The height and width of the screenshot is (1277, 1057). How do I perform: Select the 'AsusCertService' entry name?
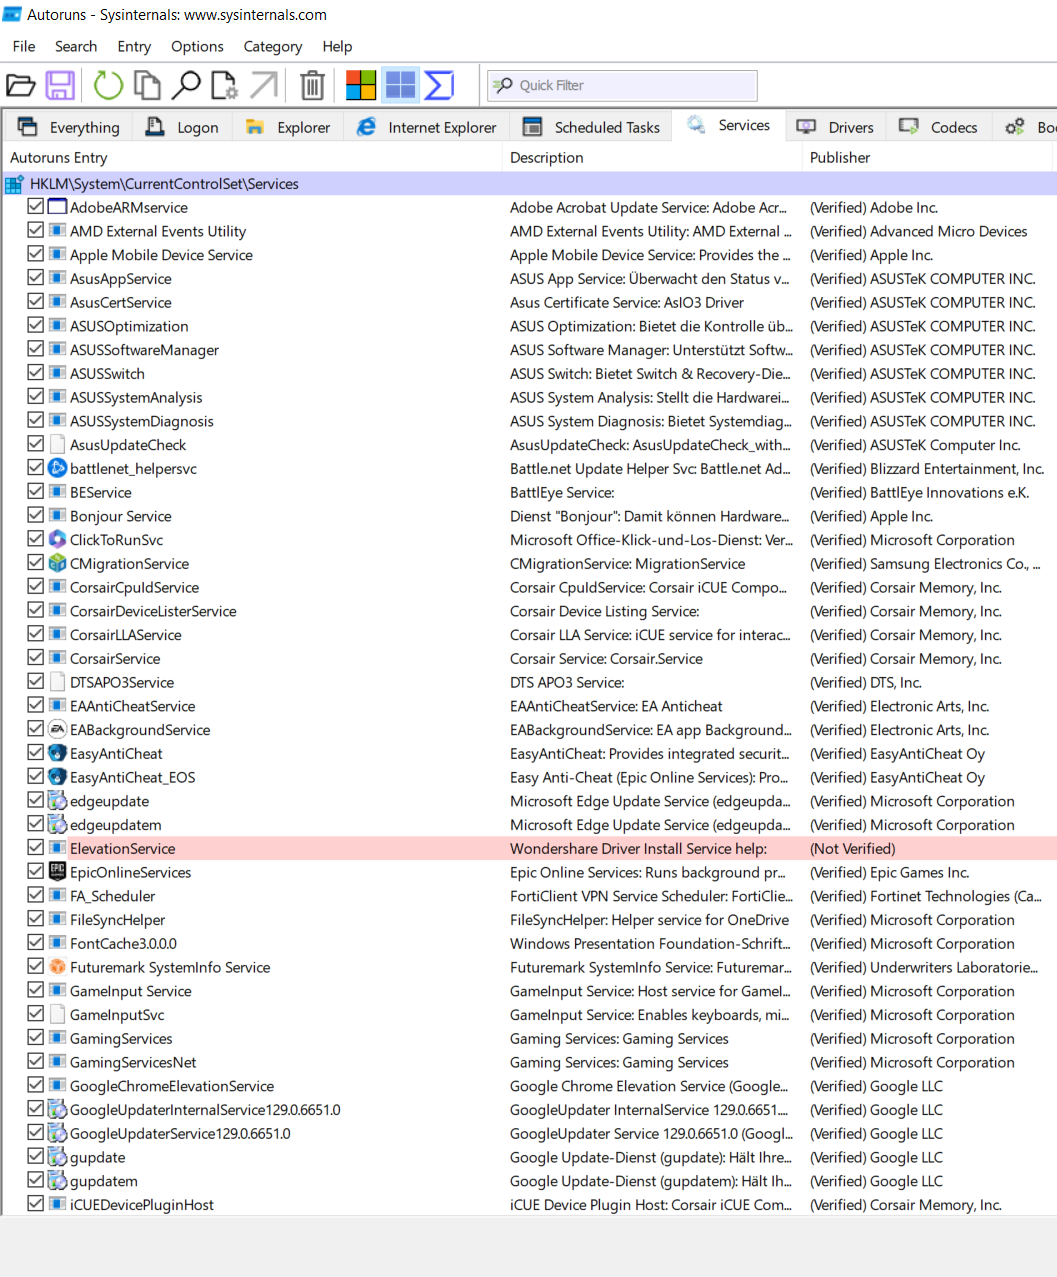click(x=121, y=302)
